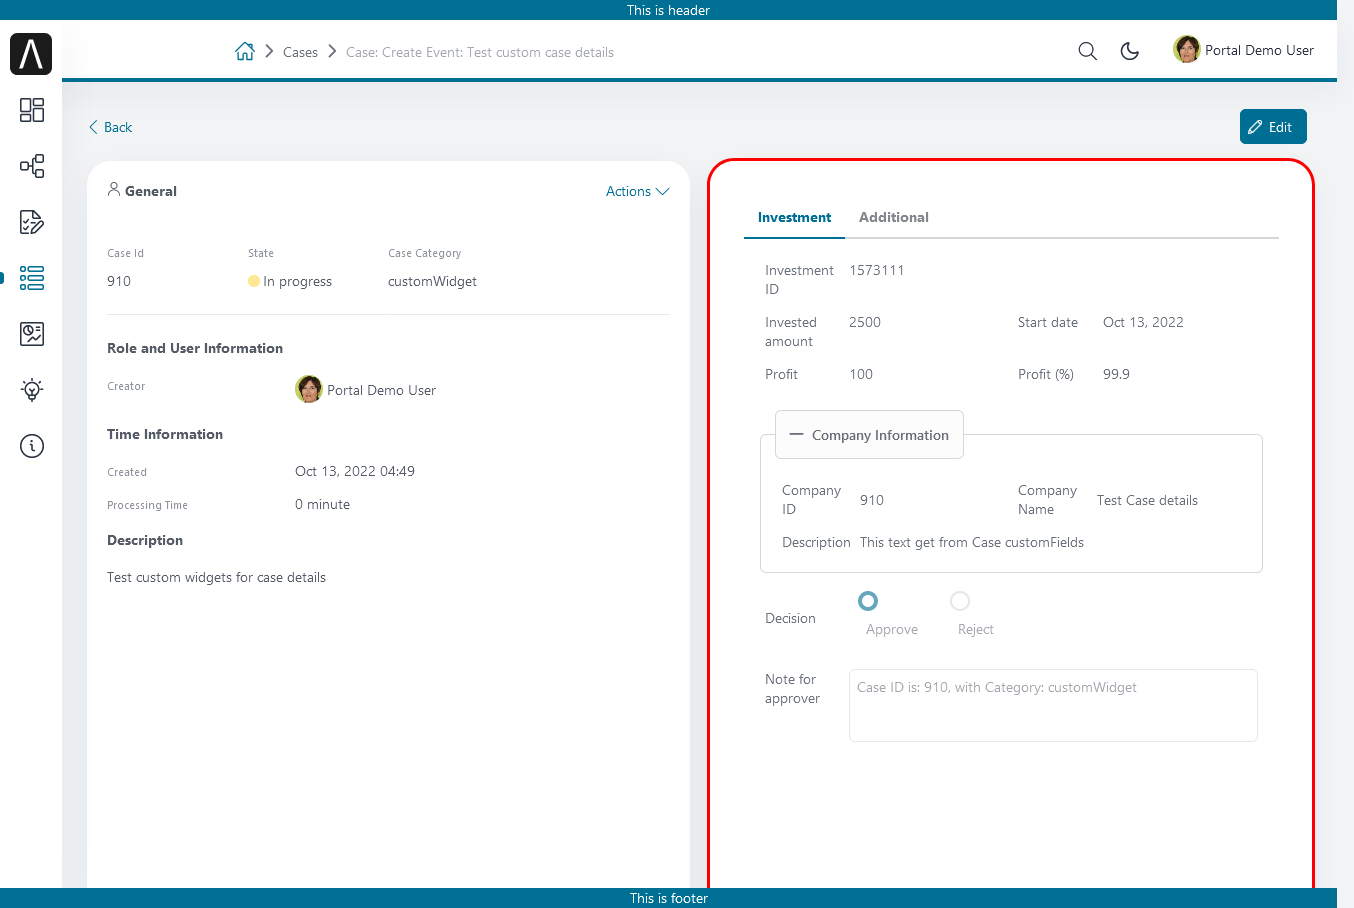Go to home via breadcrumb icon
The width and height of the screenshot is (1354, 908).
tap(245, 52)
